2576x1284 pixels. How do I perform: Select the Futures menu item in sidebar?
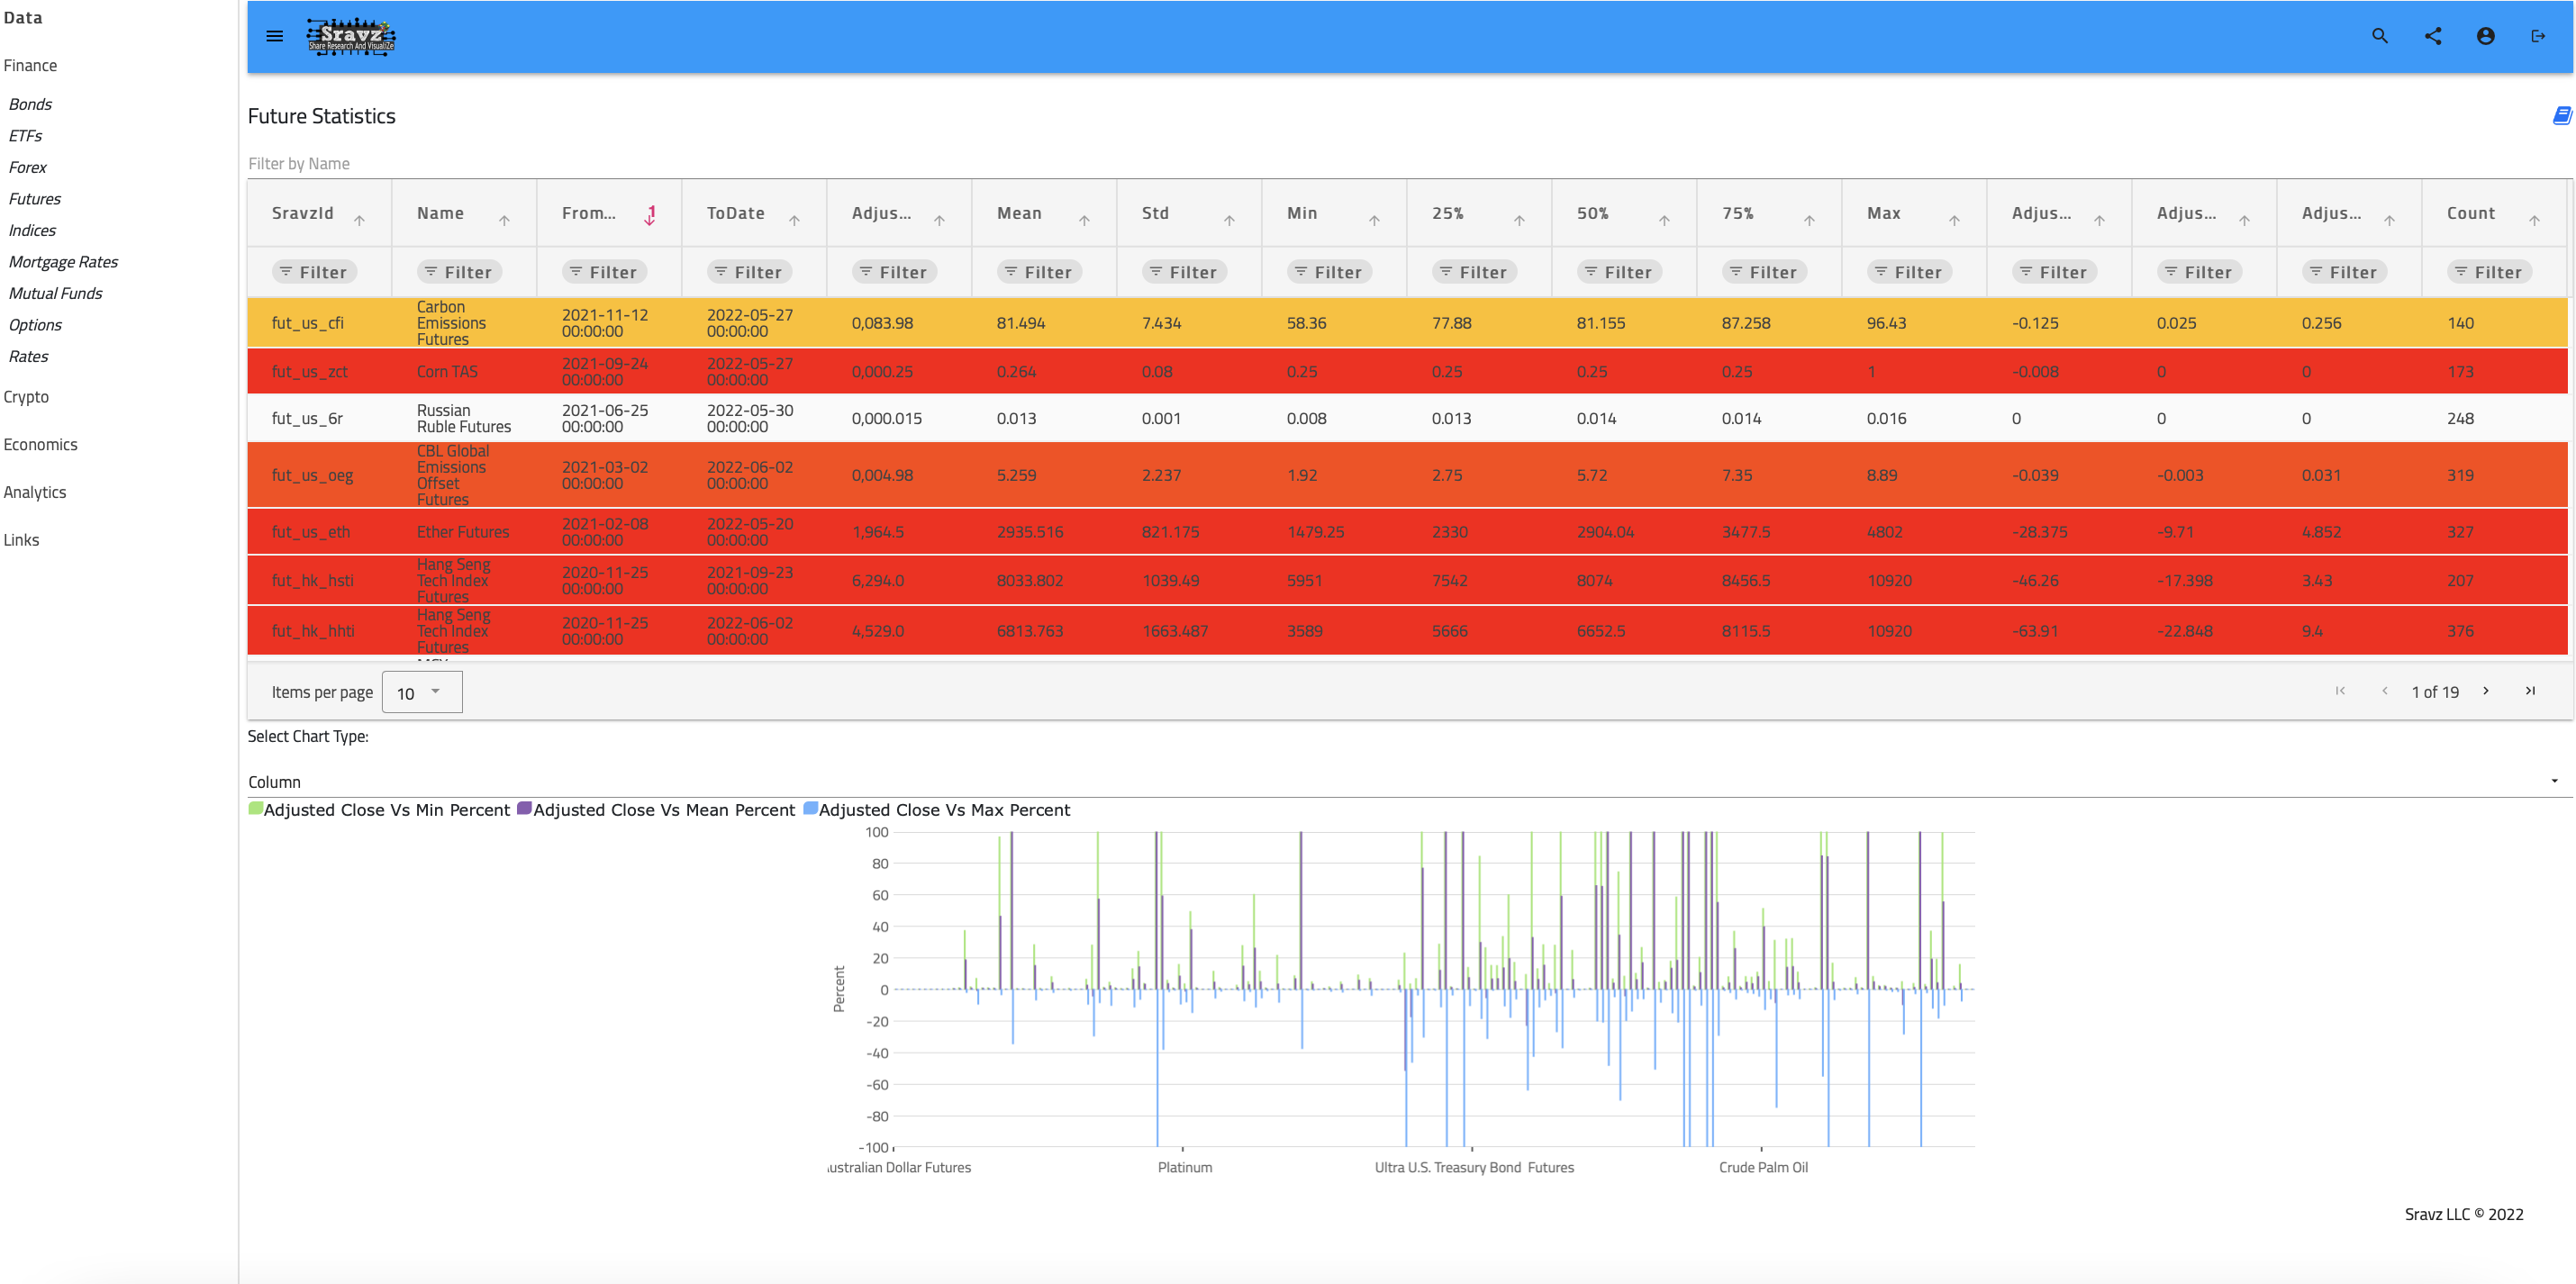click(x=34, y=199)
